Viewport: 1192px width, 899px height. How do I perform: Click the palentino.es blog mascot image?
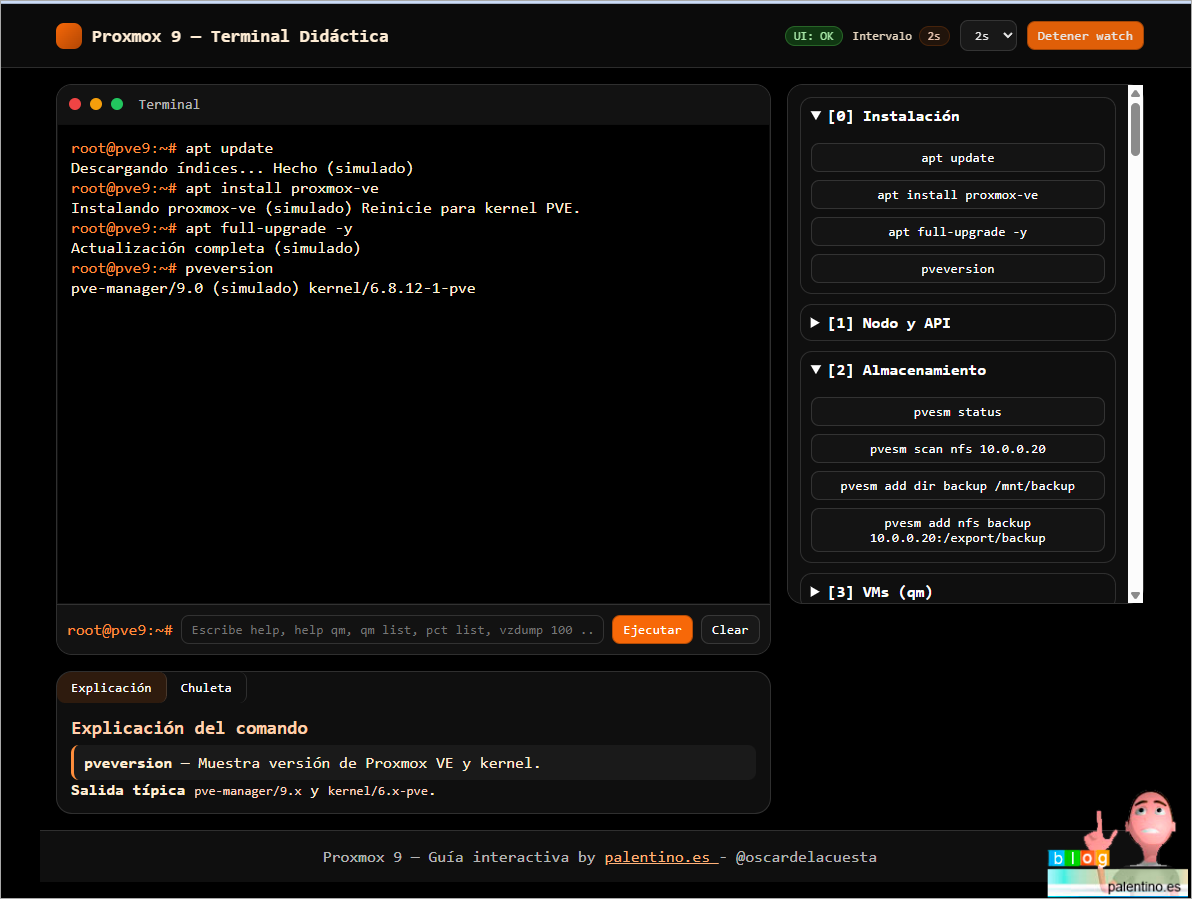pos(1116,846)
